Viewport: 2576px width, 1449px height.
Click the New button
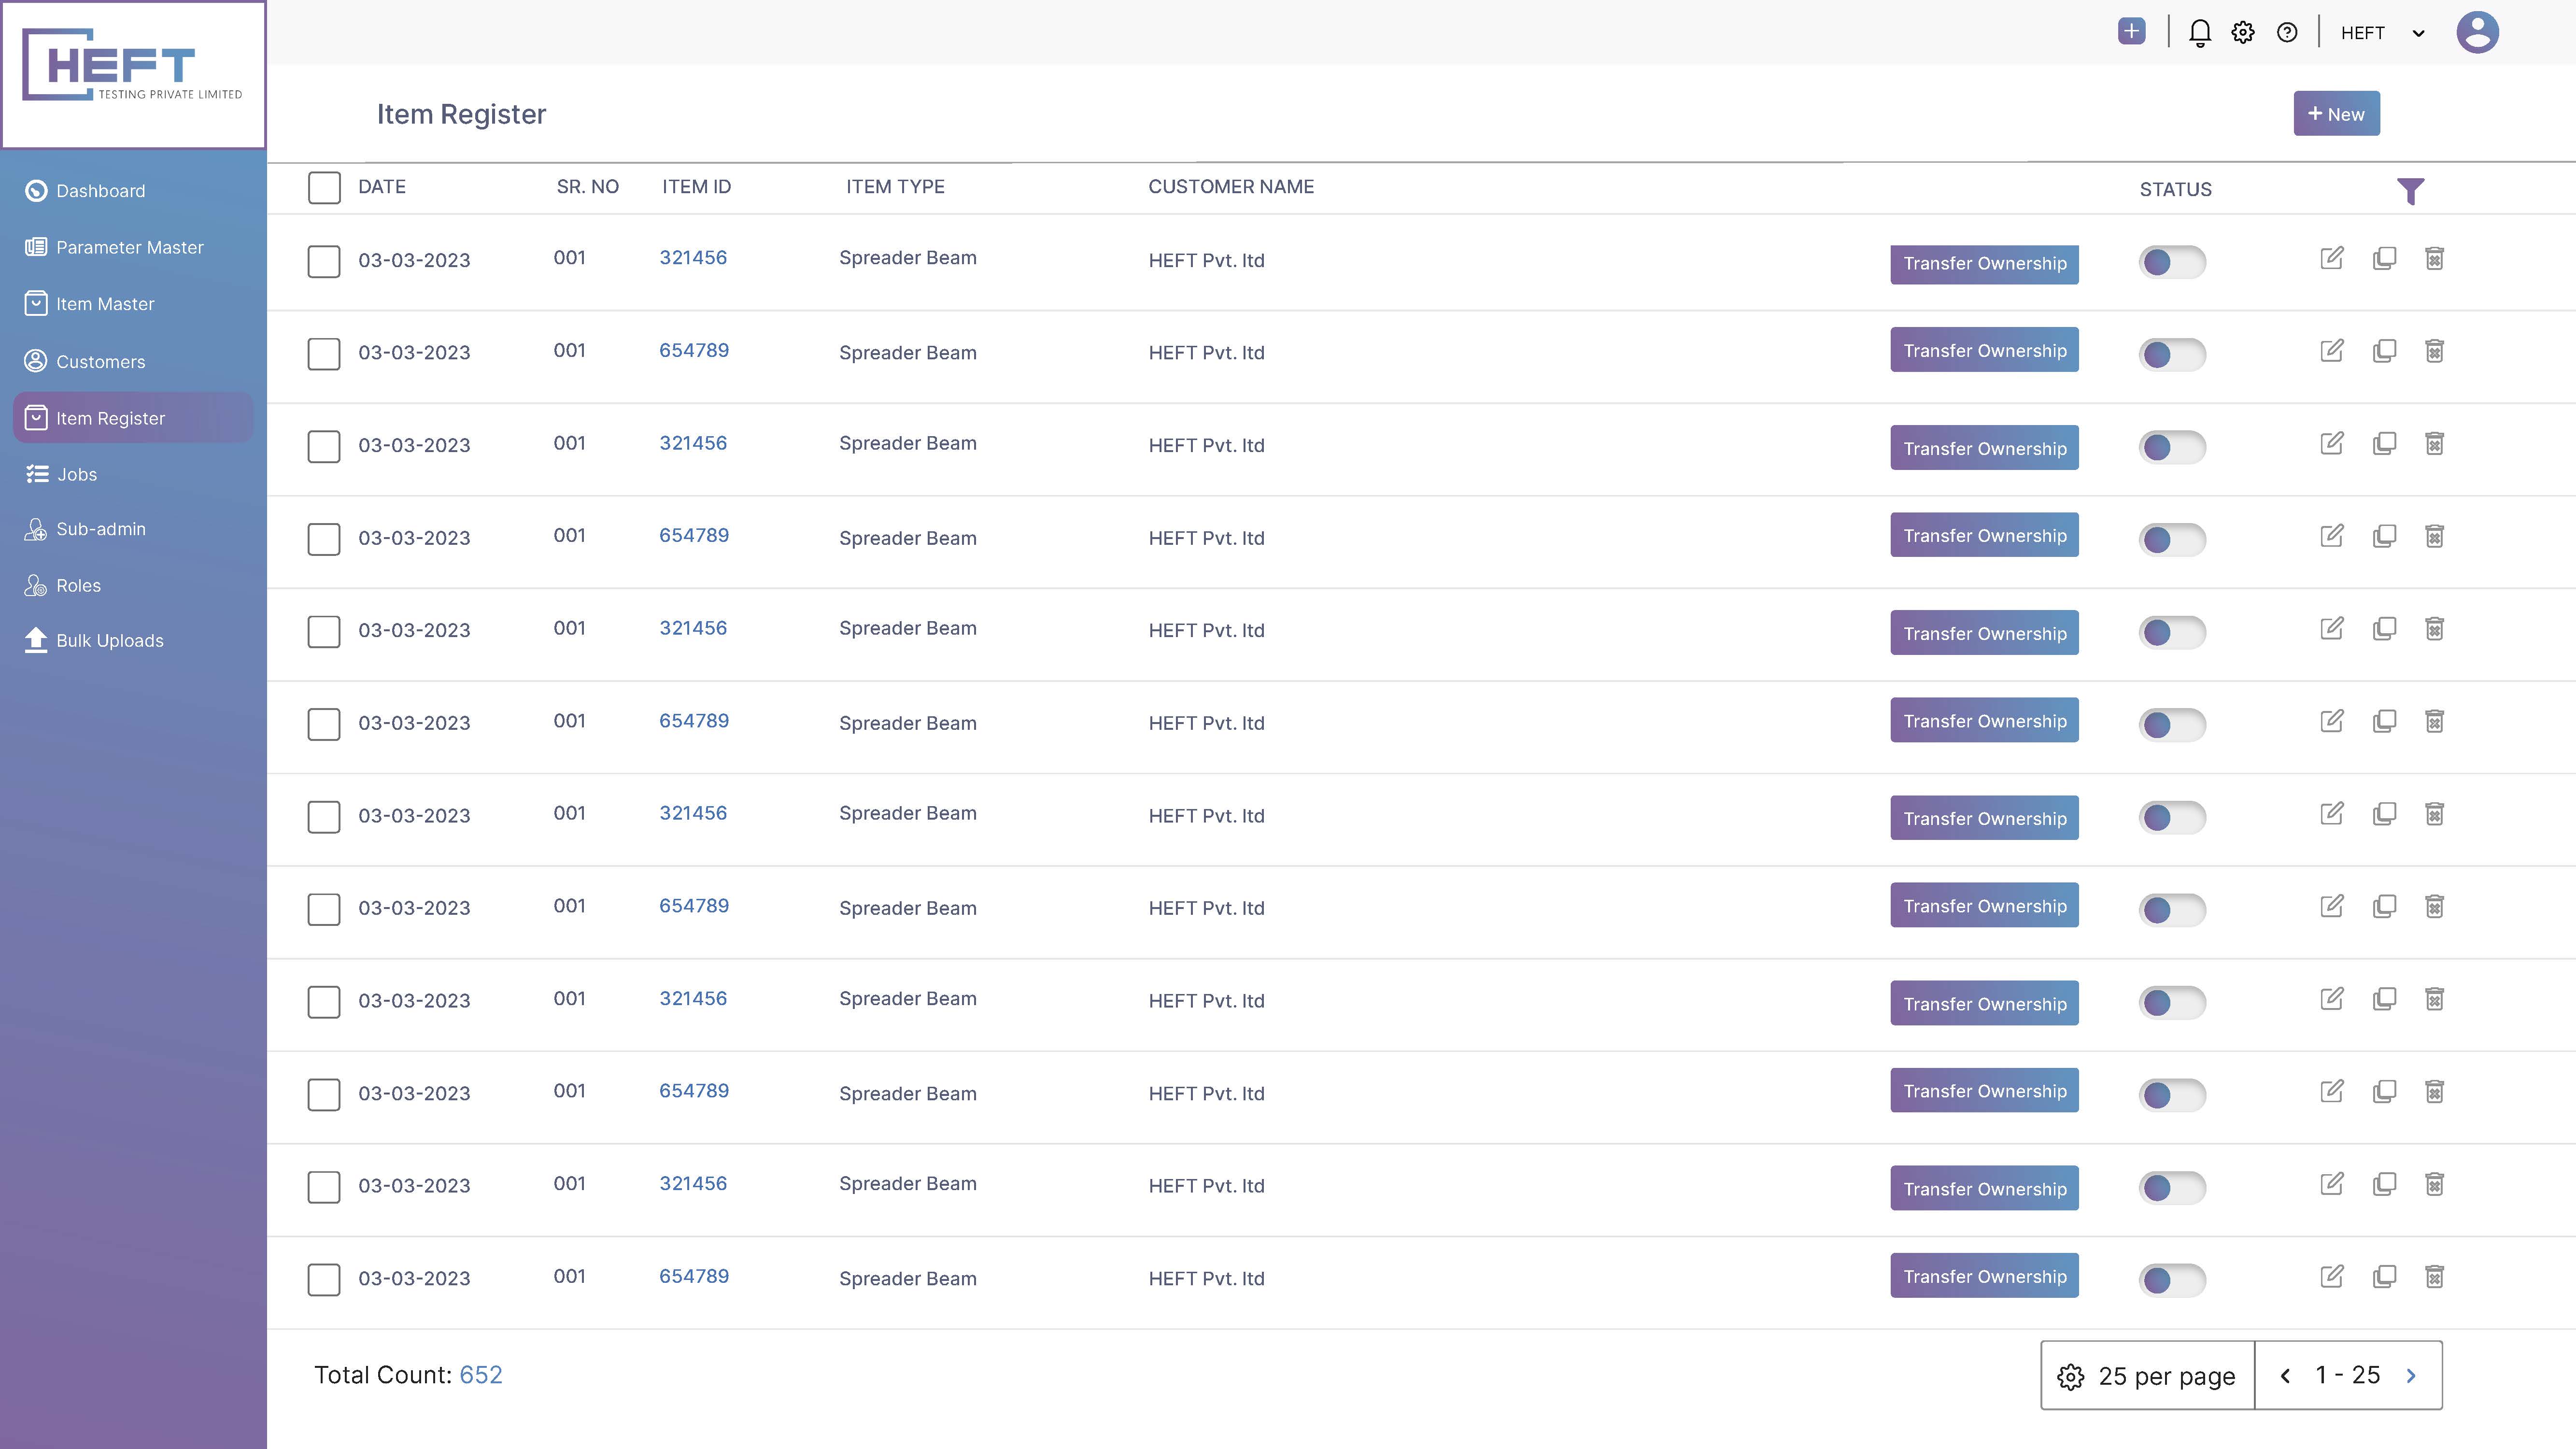point(2336,113)
